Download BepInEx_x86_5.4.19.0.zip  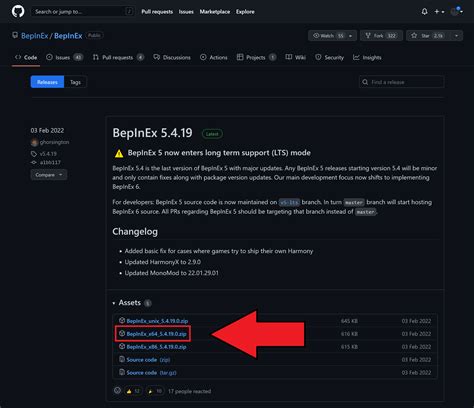coord(156,347)
